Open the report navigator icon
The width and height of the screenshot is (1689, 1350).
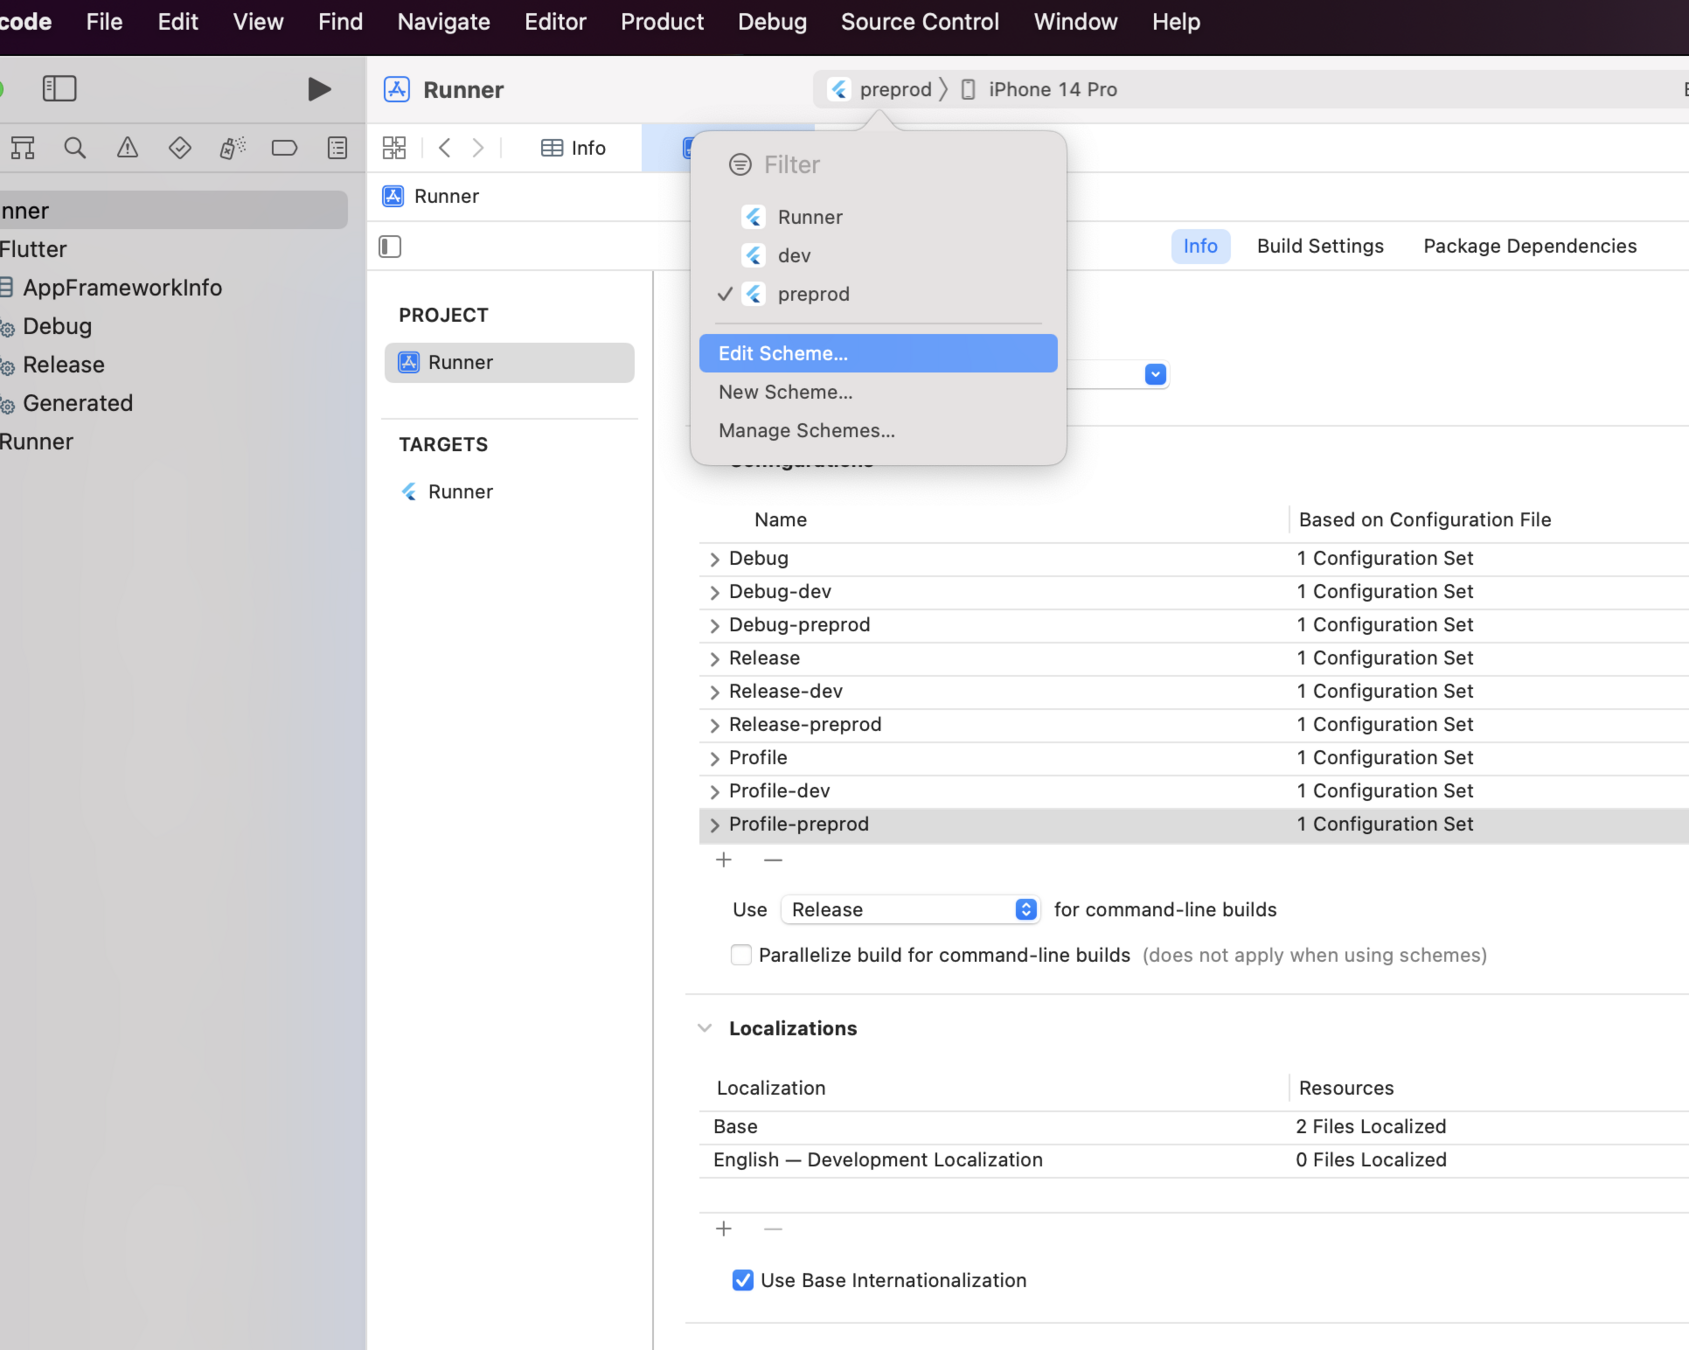[337, 148]
